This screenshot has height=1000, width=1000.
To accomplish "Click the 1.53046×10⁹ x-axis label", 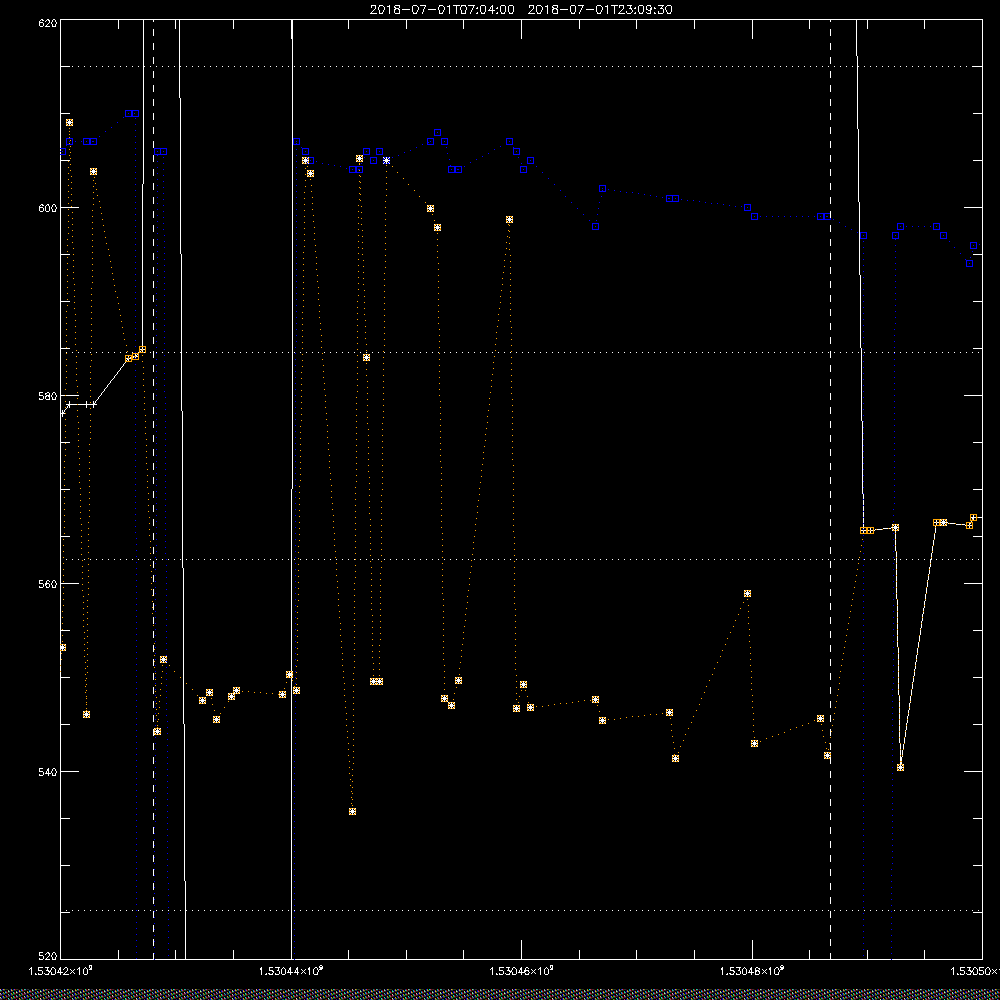I will (522, 971).
